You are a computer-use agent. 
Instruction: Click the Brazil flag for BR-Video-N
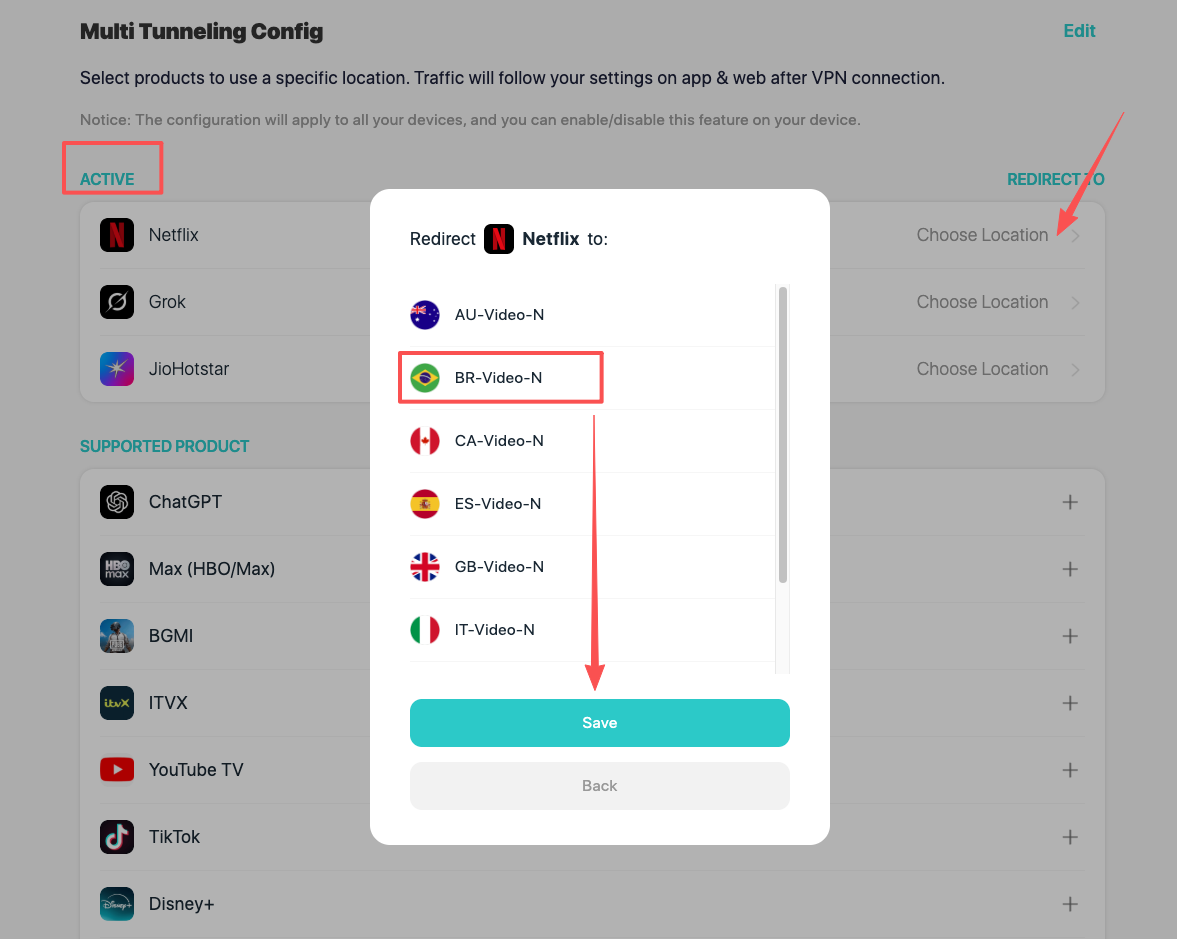click(x=424, y=377)
